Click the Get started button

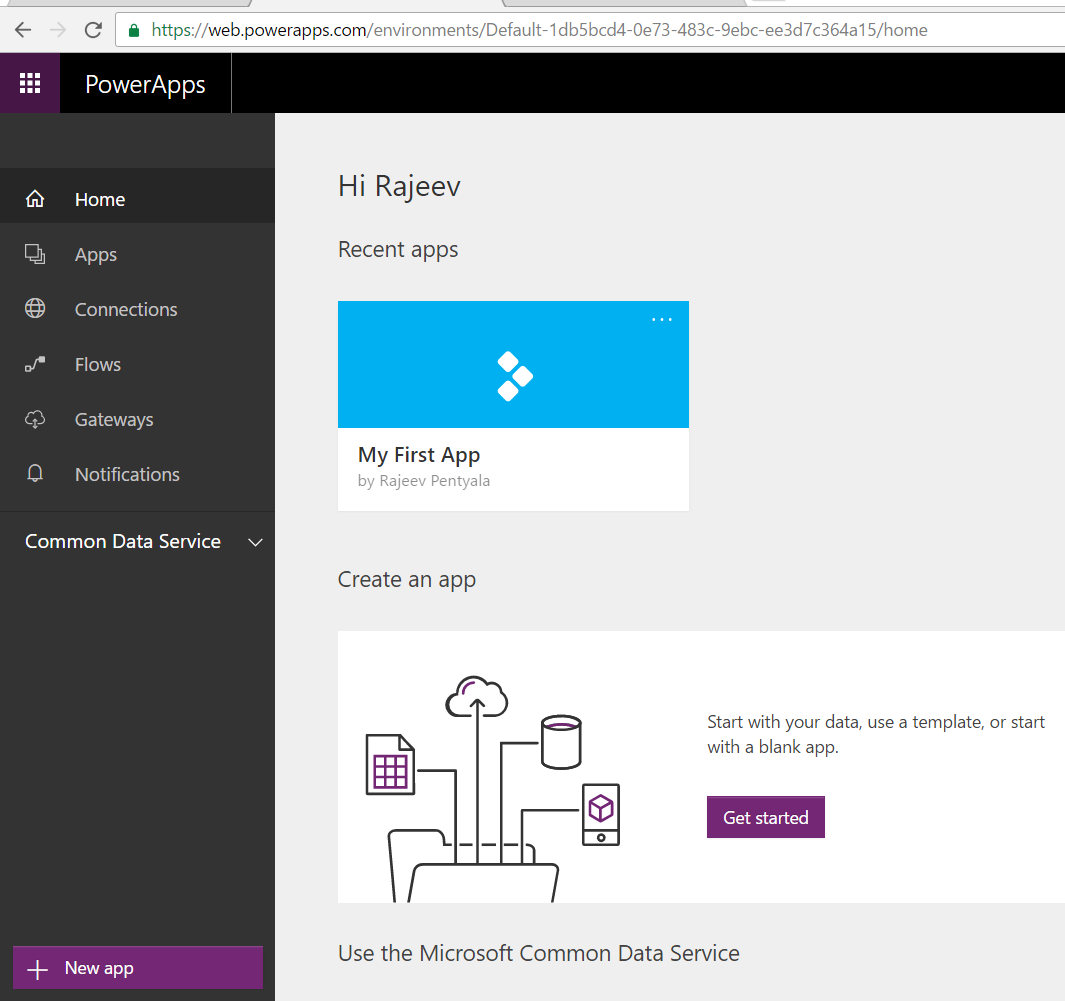click(x=765, y=817)
